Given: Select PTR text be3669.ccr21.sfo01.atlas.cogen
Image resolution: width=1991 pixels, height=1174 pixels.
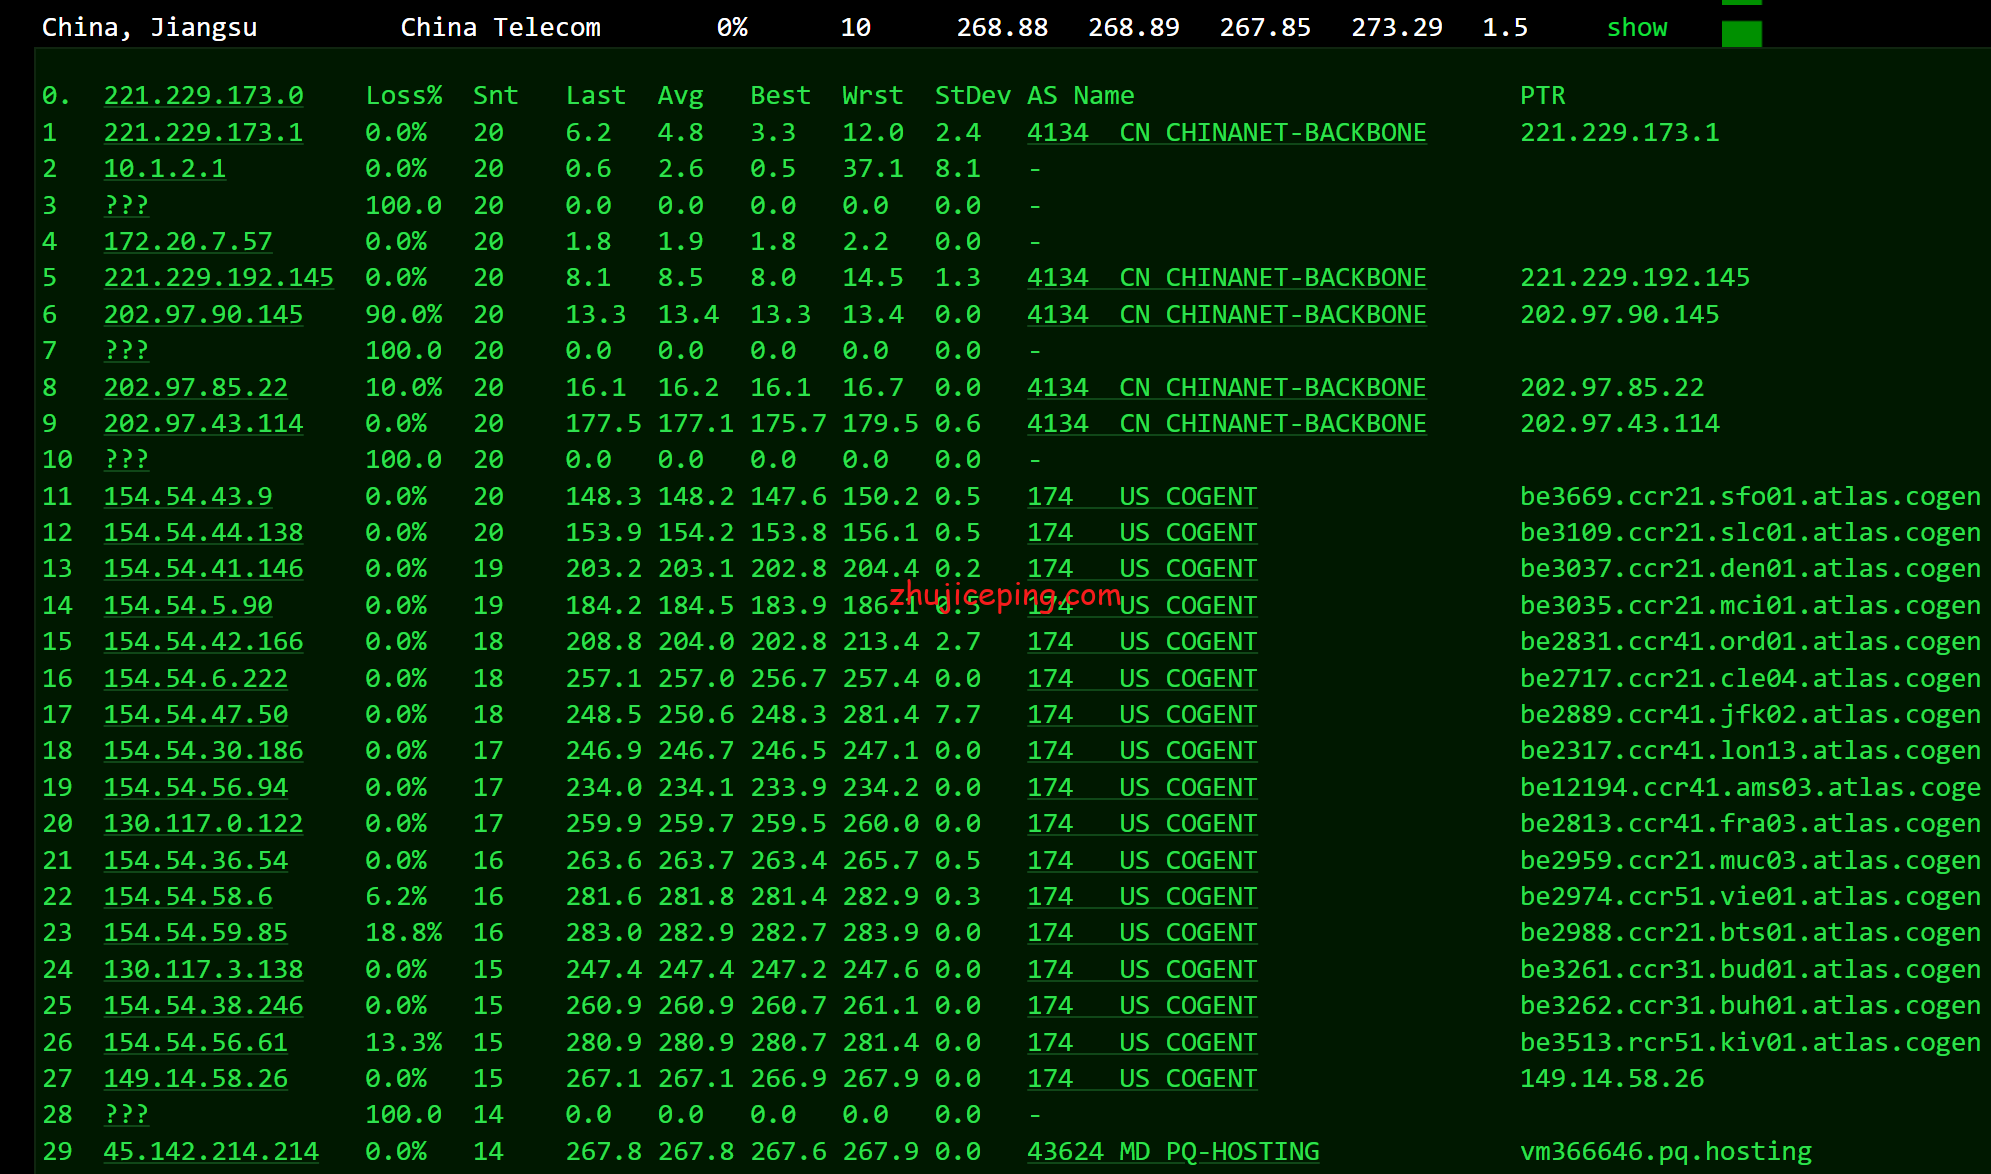Looking at the screenshot, I should [1751, 496].
